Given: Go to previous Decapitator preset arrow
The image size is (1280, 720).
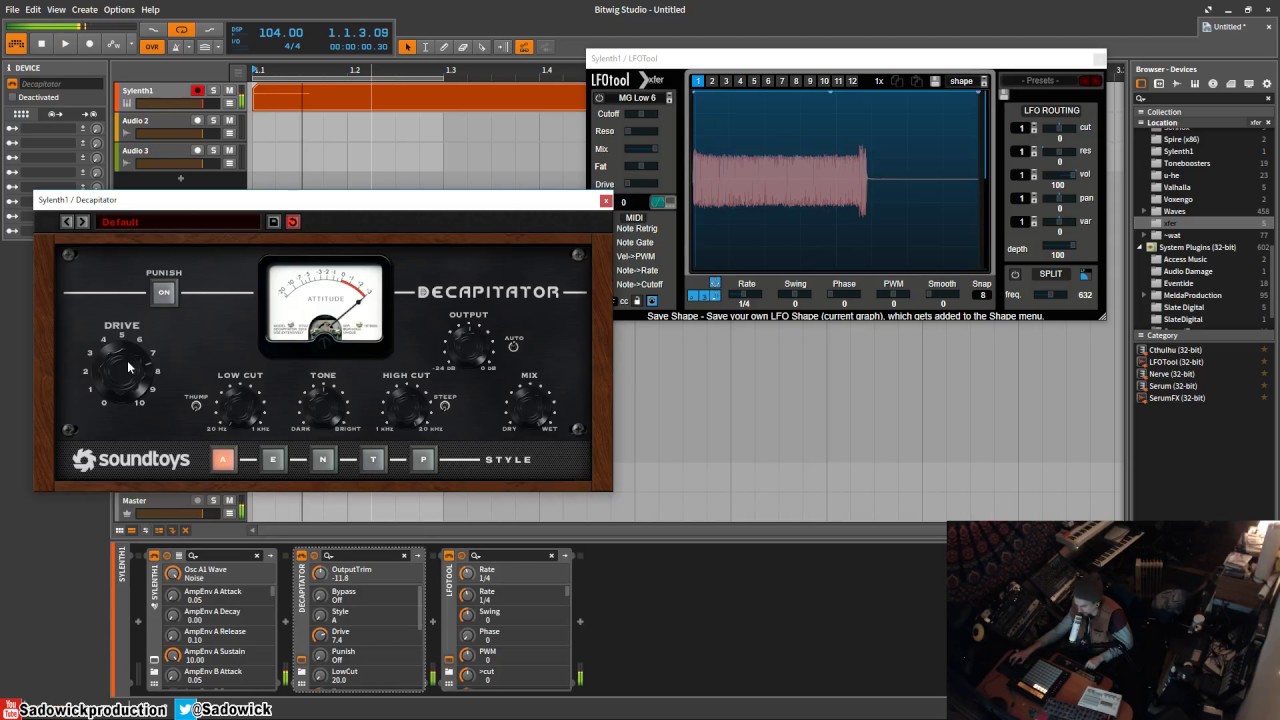Looking at the screenshot, I should click(x=67, y=222).
